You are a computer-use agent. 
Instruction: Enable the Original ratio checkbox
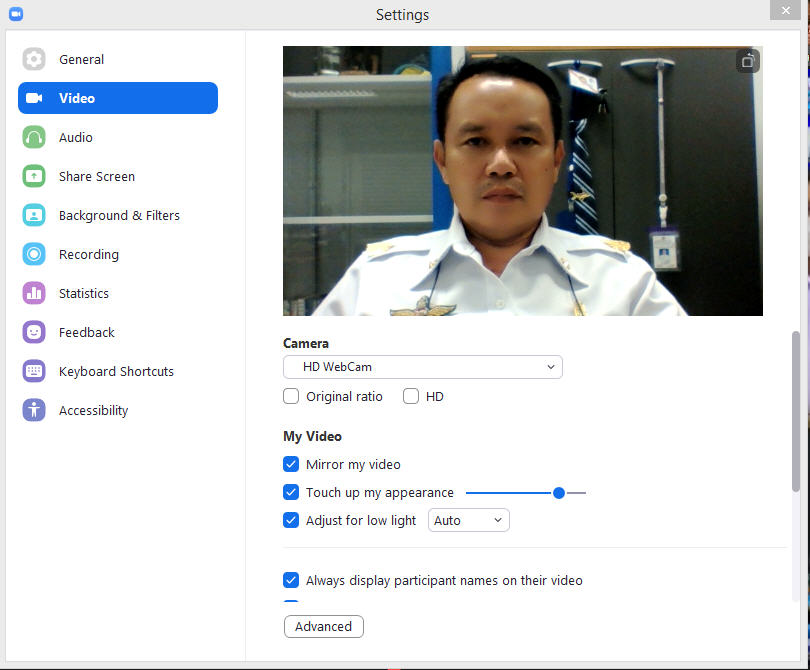point(291,396)
